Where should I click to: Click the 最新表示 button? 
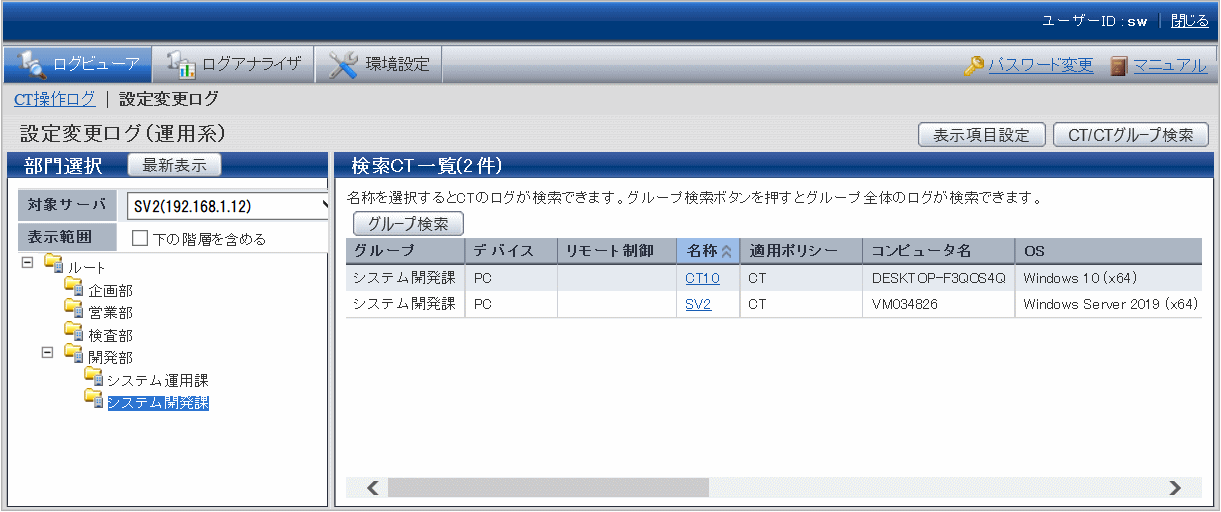175,165
